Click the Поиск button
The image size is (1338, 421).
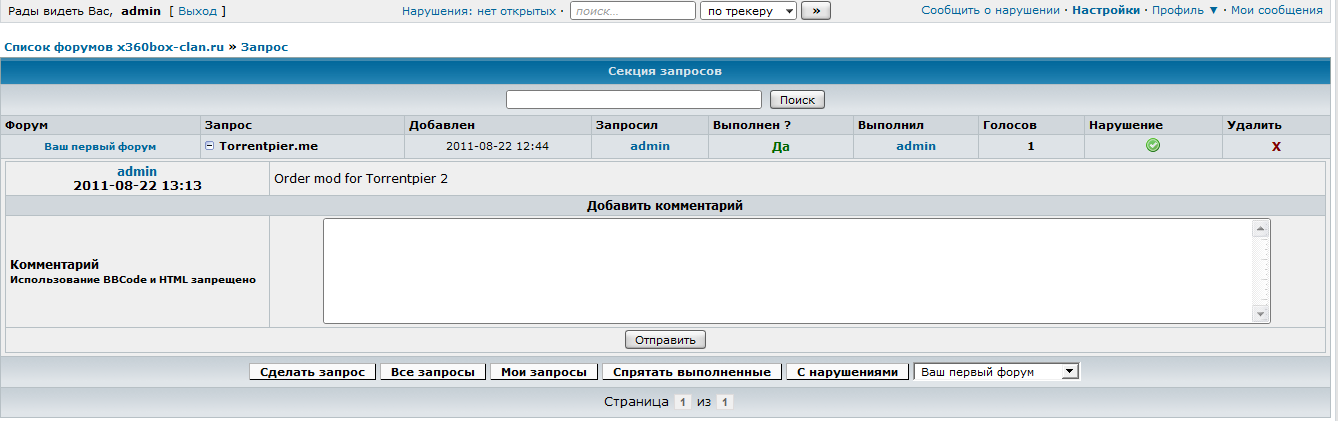point(797,100)
